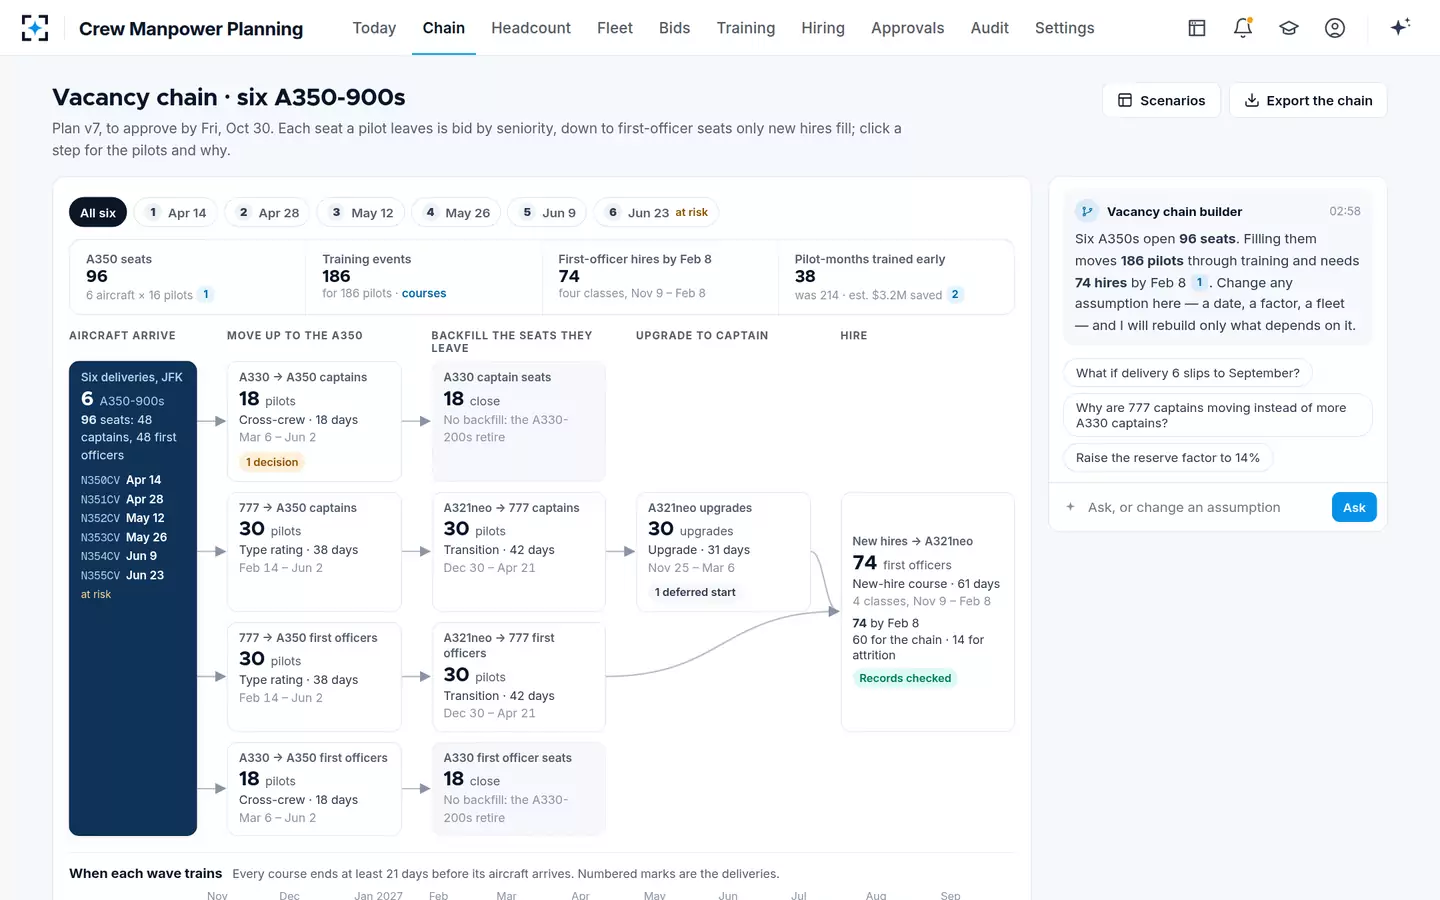This screenshot has width=1440, height=900.
Task: Go to the Hiring tab
Action: coord(823,28)
